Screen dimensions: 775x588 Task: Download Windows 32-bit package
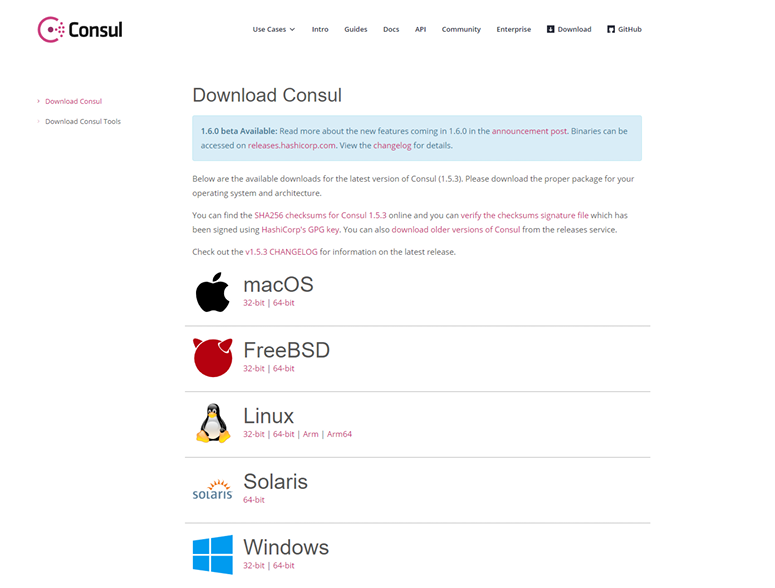[254, 566]
